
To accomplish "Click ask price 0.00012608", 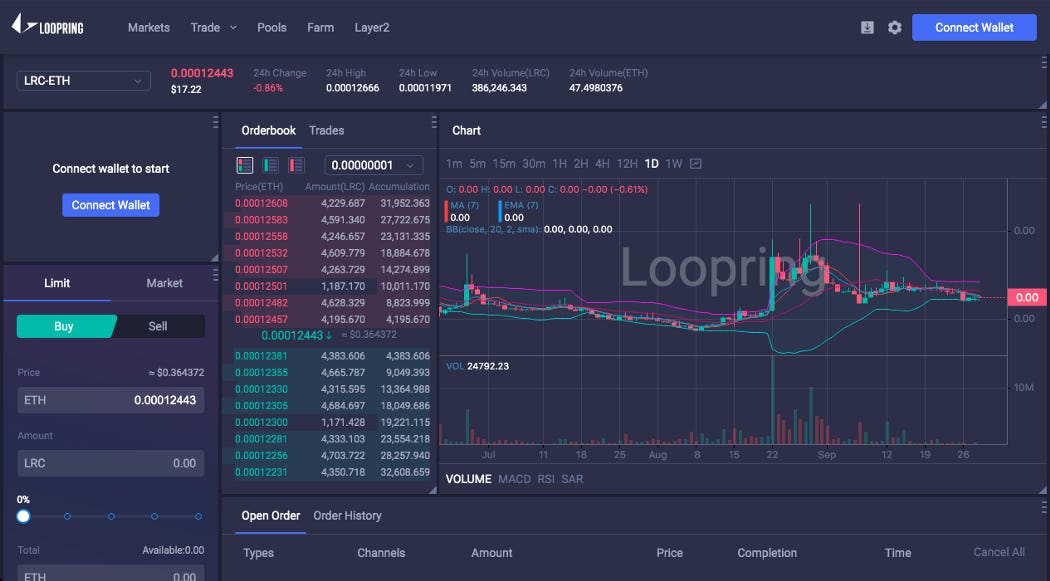I will [261, 203].
